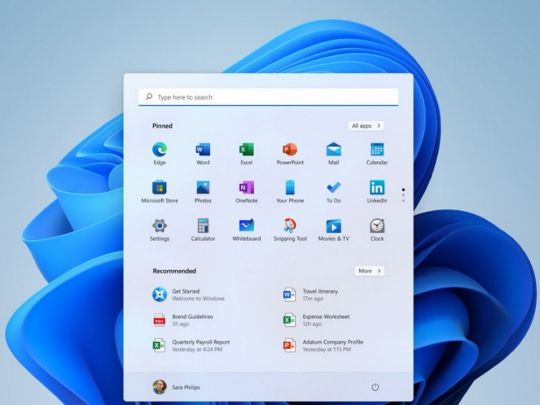Open the Clock app
Image resolution: width=540 pixels, height=405 pixels.
[377, 230]
